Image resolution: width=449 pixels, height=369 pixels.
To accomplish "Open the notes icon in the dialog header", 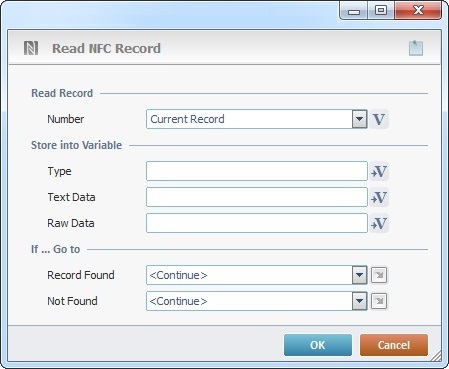I will click(416, 48).
